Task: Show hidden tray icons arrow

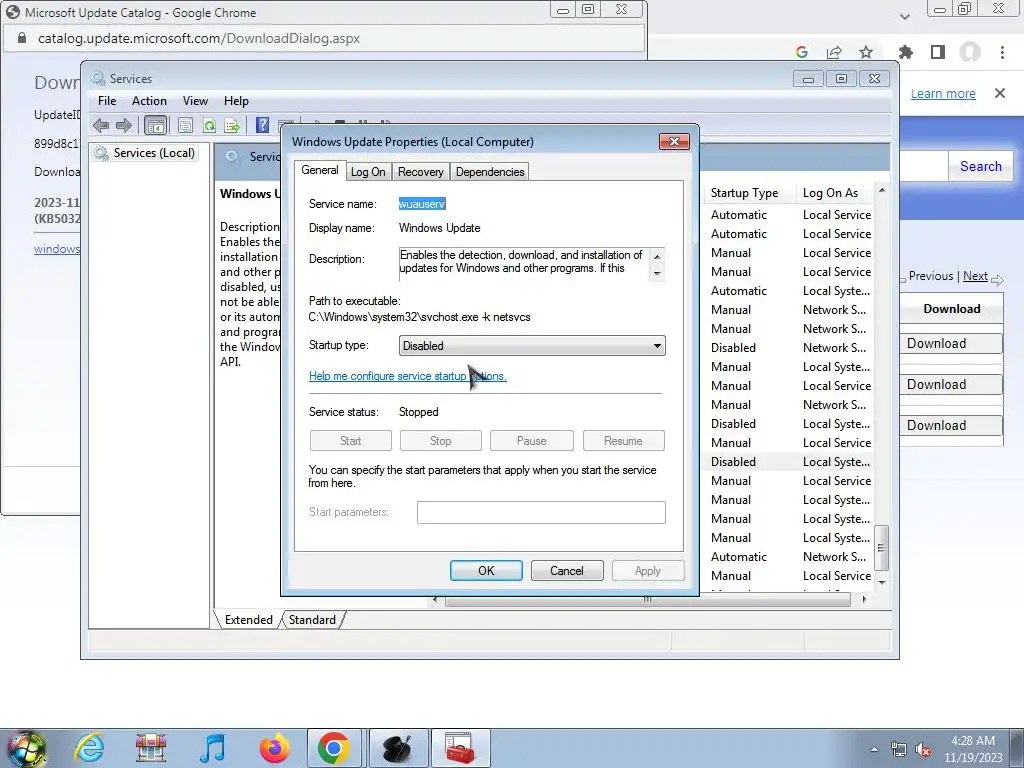Action: [874, 750]
